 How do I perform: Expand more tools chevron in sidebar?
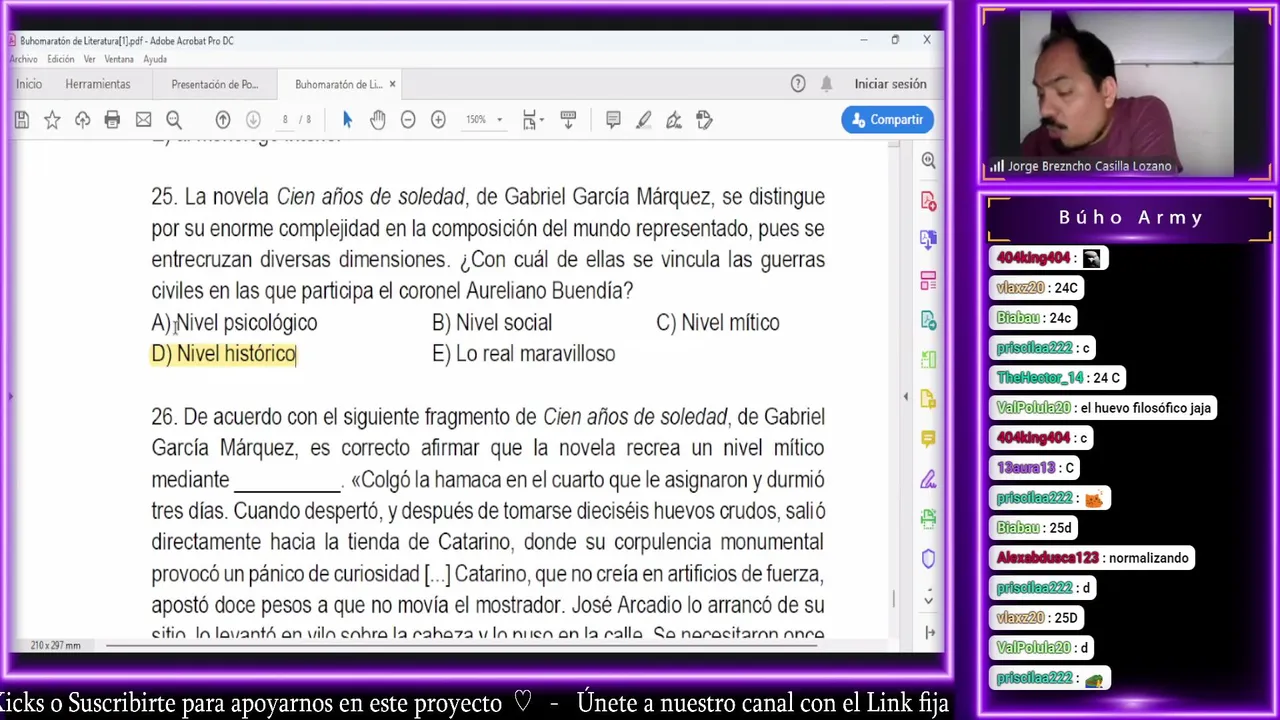click(x=928, y=599)
